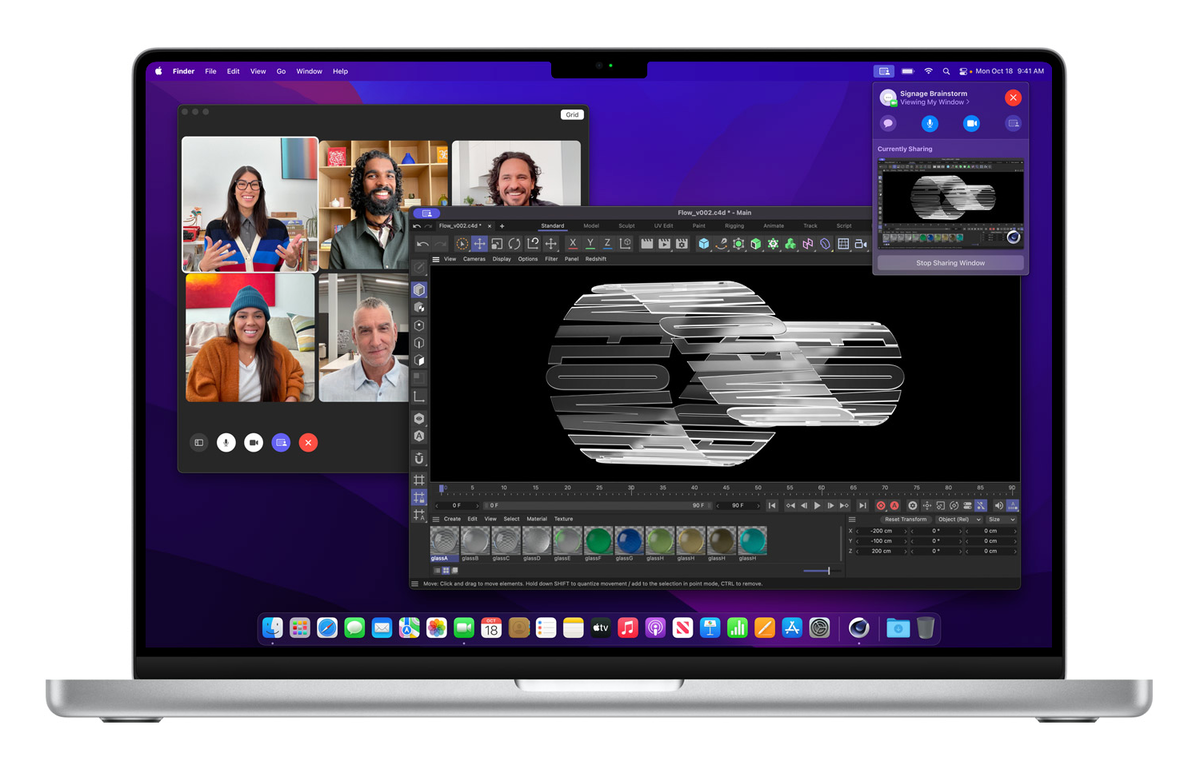Open the chat bubble in the FaceTime panel
The image size is (1200, 769).
click(x=887, y=123)
